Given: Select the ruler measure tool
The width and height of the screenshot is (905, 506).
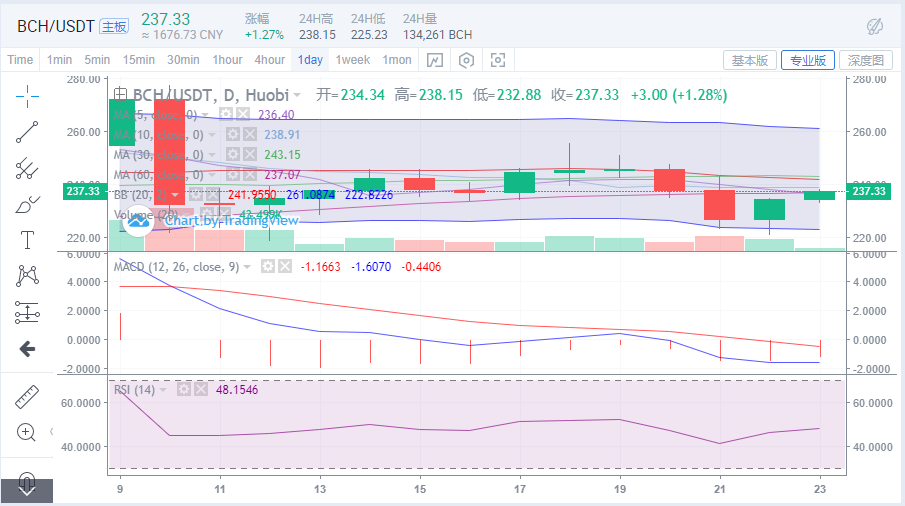Looking at the screenshot, I should (27, 397).
